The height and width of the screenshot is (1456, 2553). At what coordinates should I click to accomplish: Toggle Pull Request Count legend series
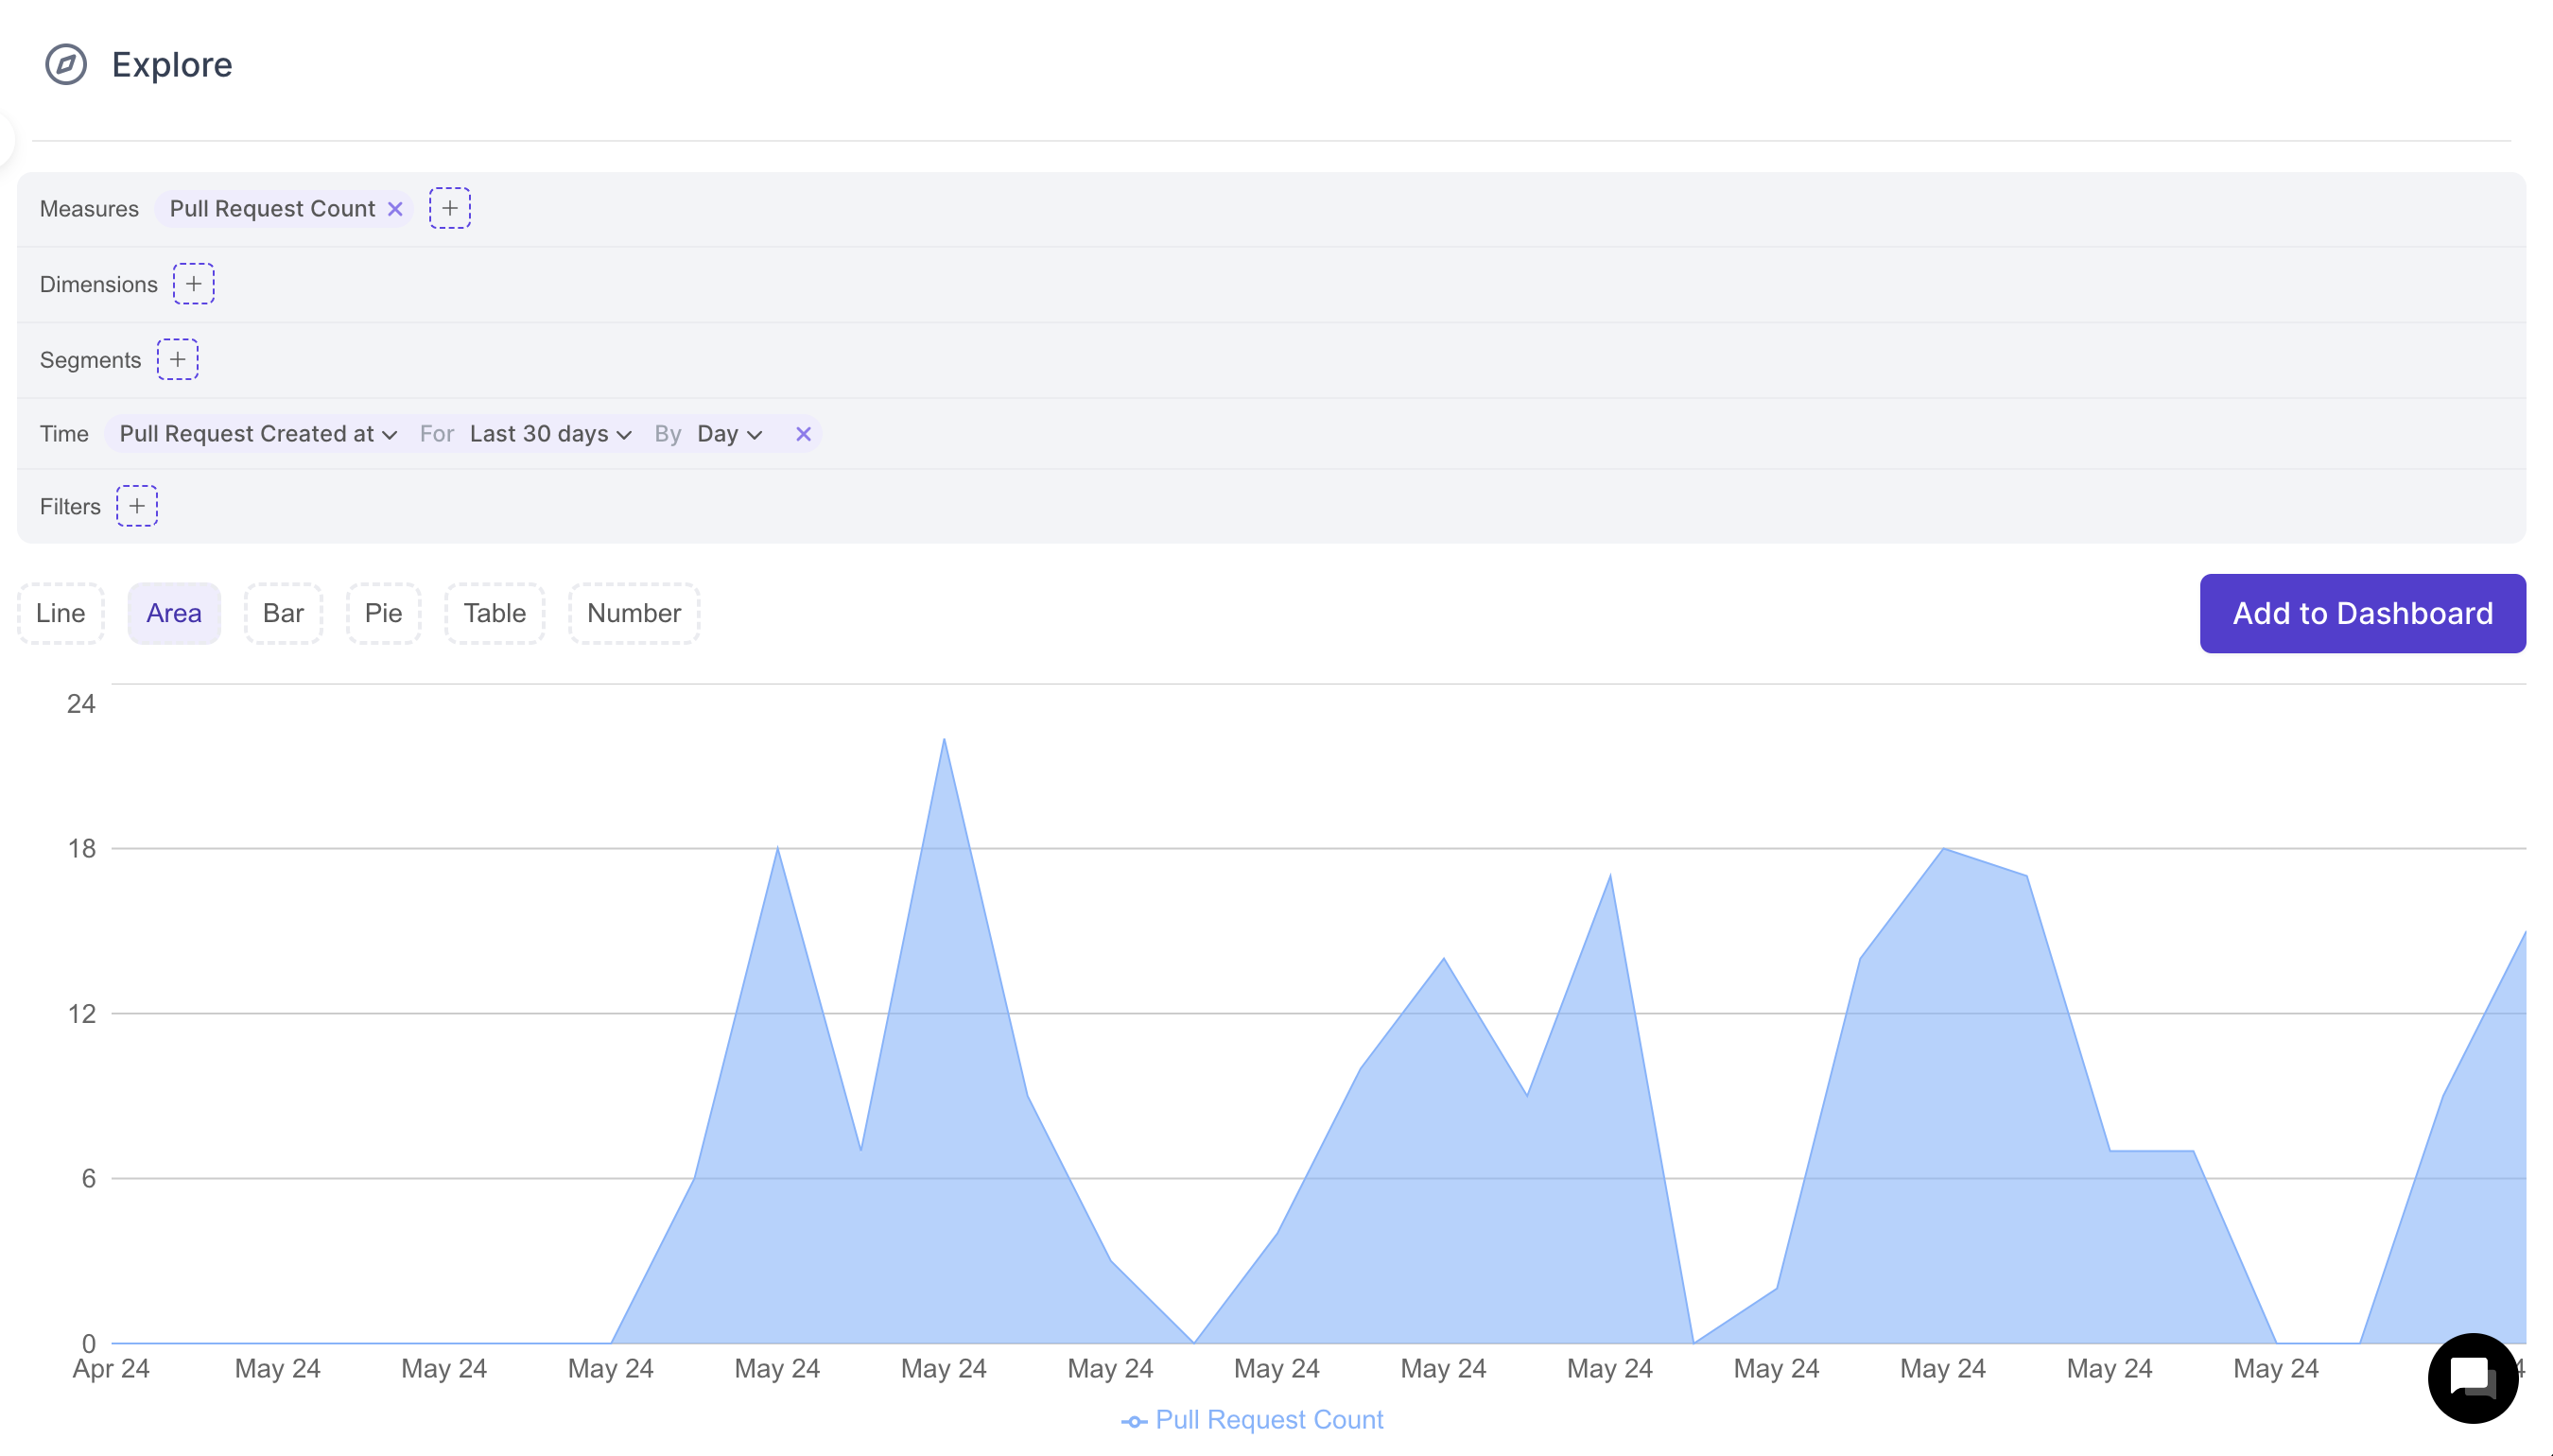[x=1253, y=1420]
